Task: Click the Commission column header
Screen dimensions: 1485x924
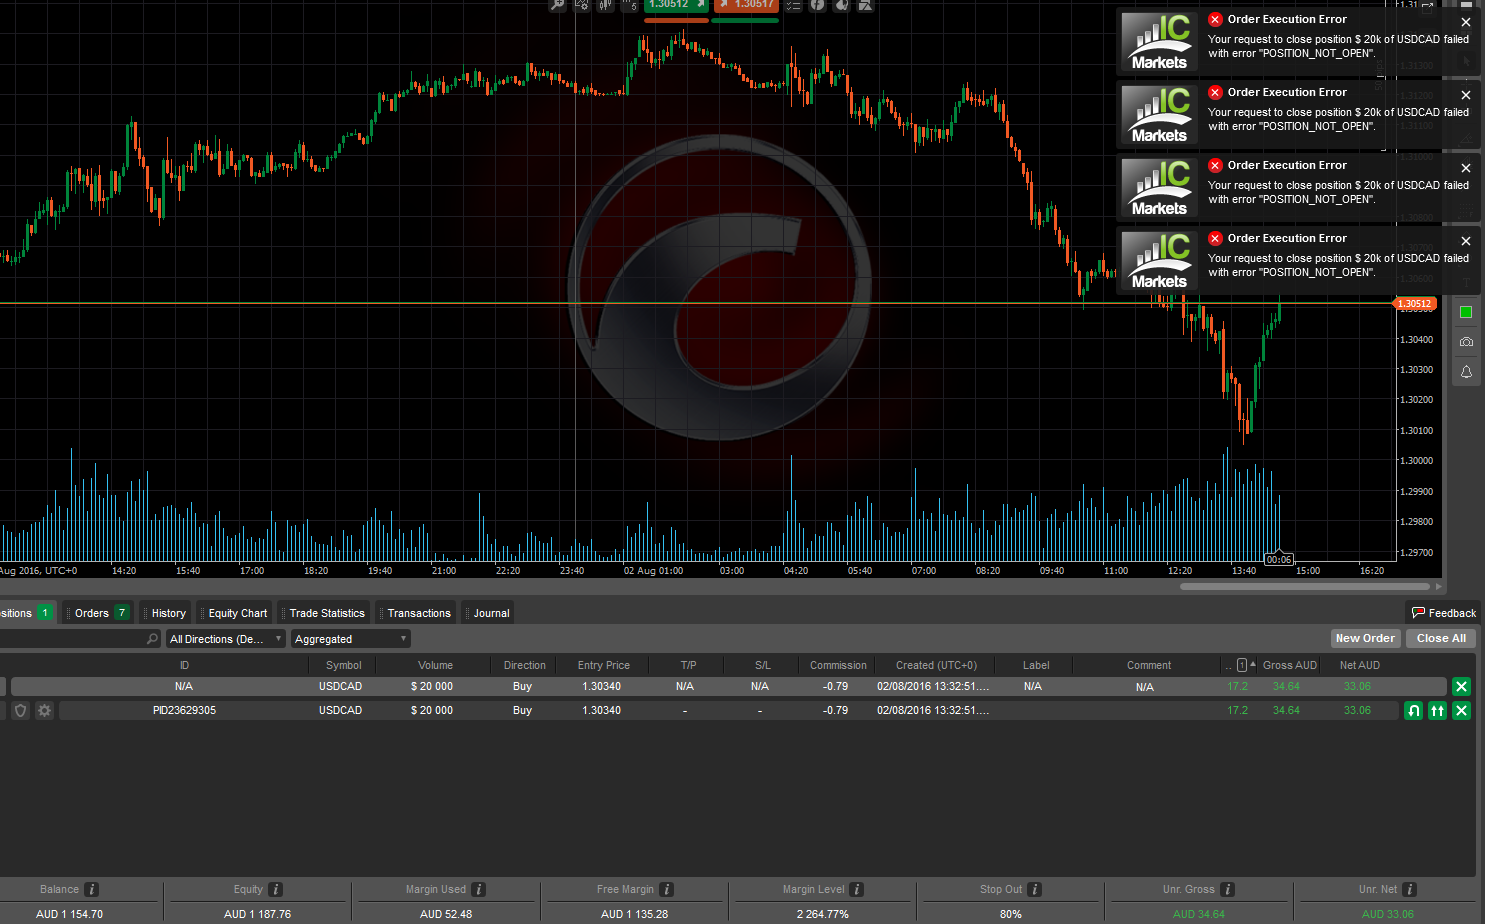Action: tap(838, 665)
